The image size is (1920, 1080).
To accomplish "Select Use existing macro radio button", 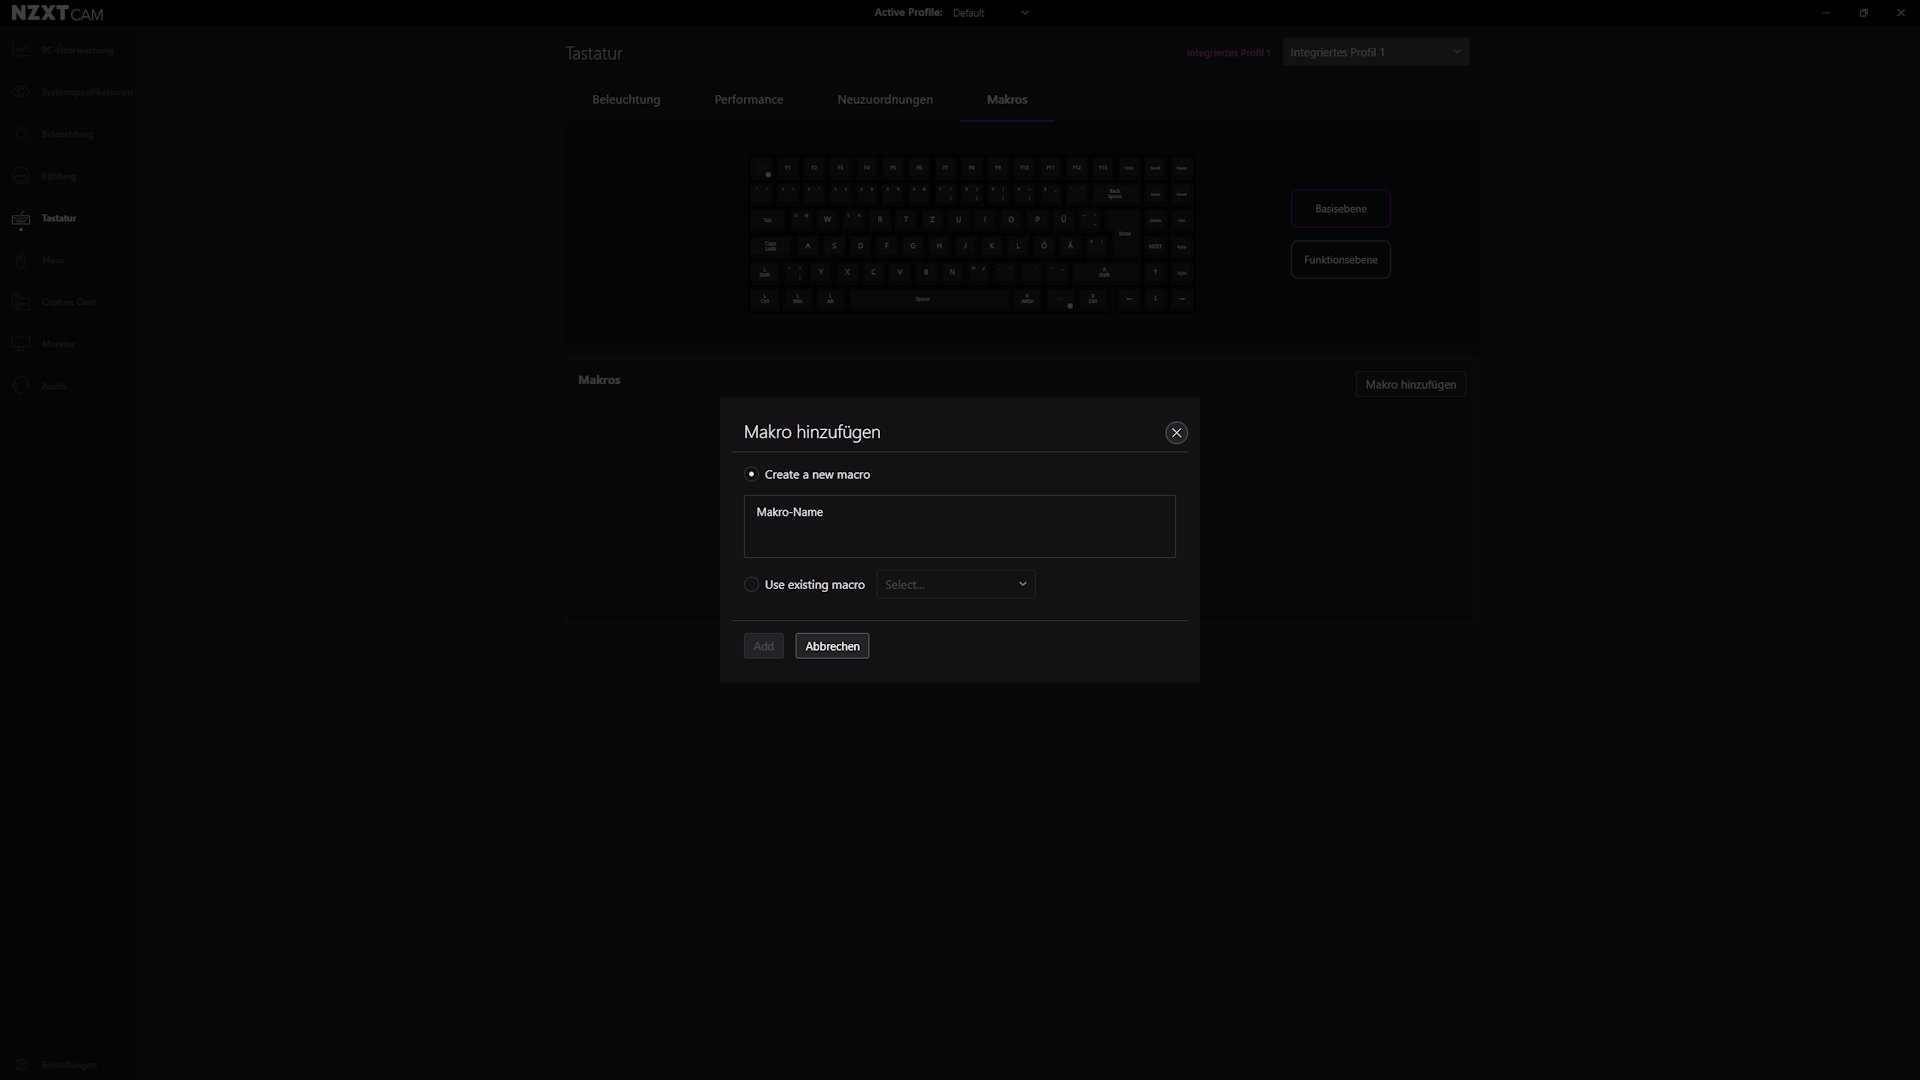I will click(750, 584).
